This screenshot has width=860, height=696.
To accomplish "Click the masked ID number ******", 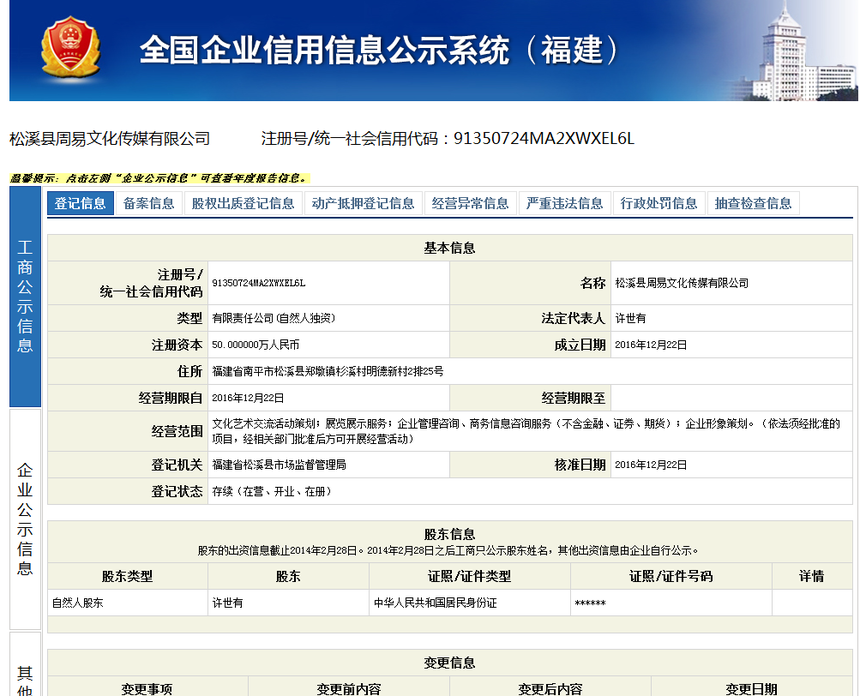I will [x=590, y=603].
